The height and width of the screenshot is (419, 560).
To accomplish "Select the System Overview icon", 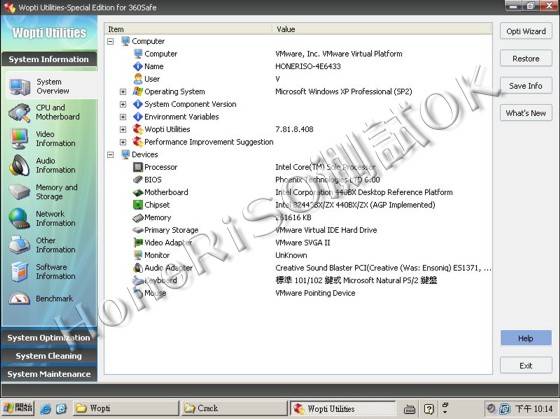I will point(19,87).
